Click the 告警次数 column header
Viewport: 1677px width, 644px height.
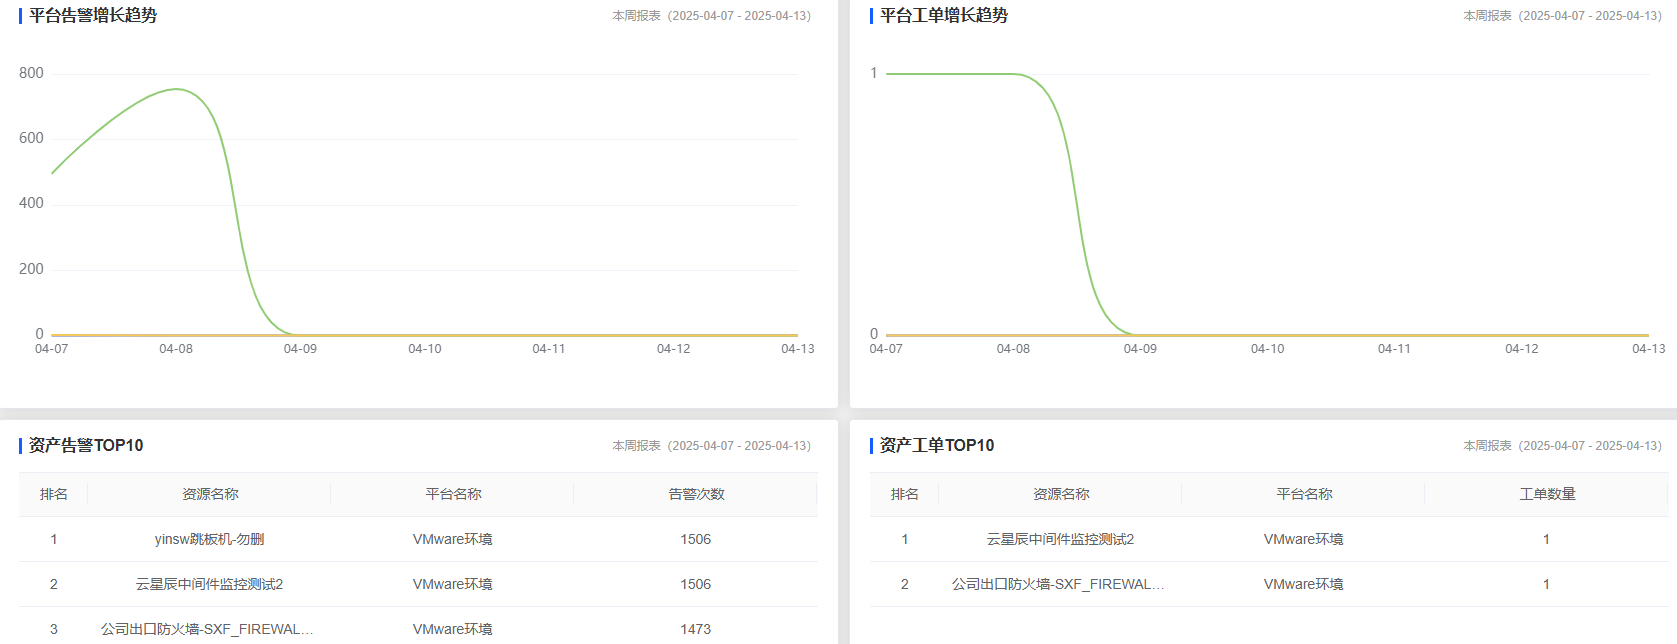point(696,494)
